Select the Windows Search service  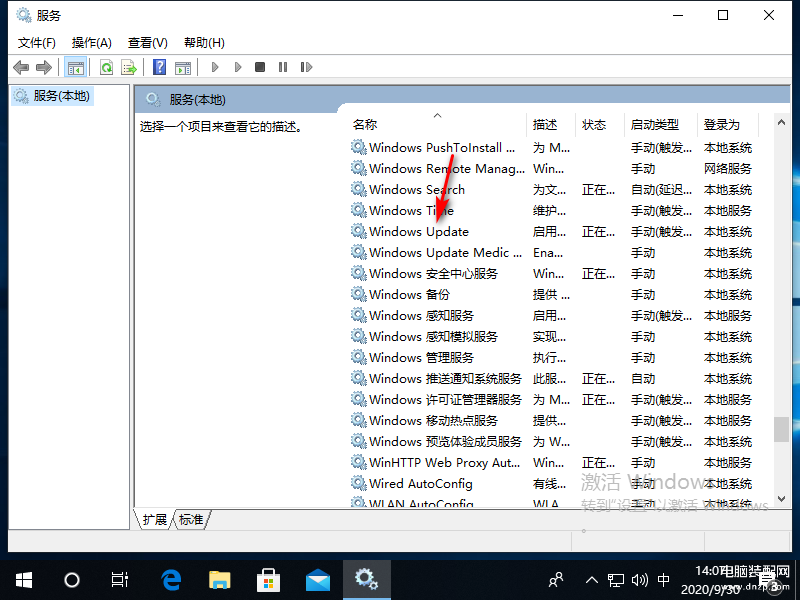tap(554, 190)
